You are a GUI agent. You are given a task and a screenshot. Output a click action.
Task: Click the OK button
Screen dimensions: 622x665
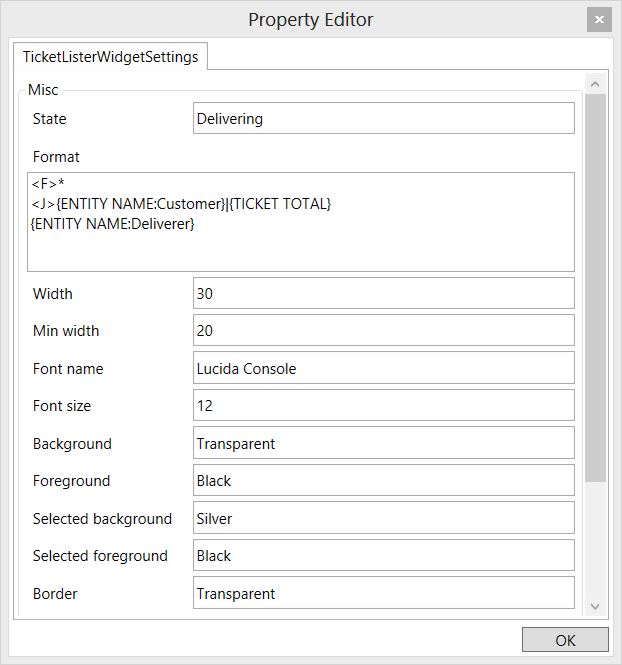(x=565, y=640)
